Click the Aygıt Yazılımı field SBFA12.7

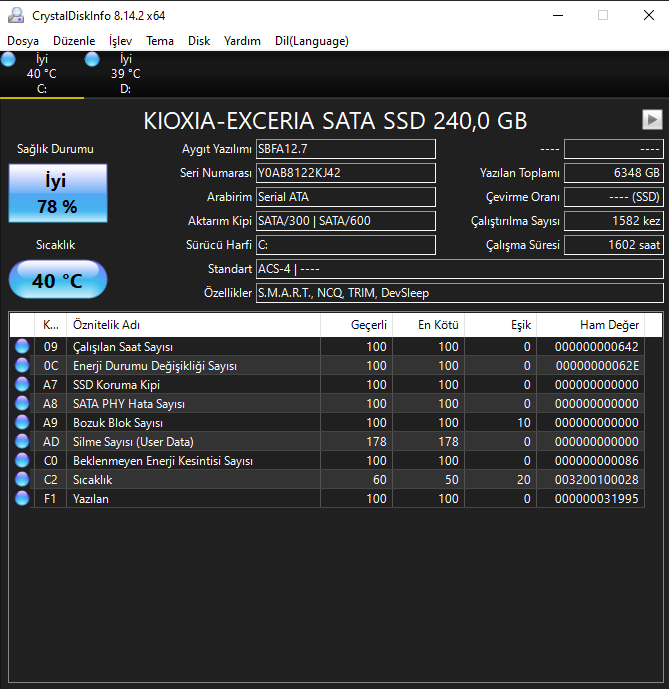[x=346, y=149]
